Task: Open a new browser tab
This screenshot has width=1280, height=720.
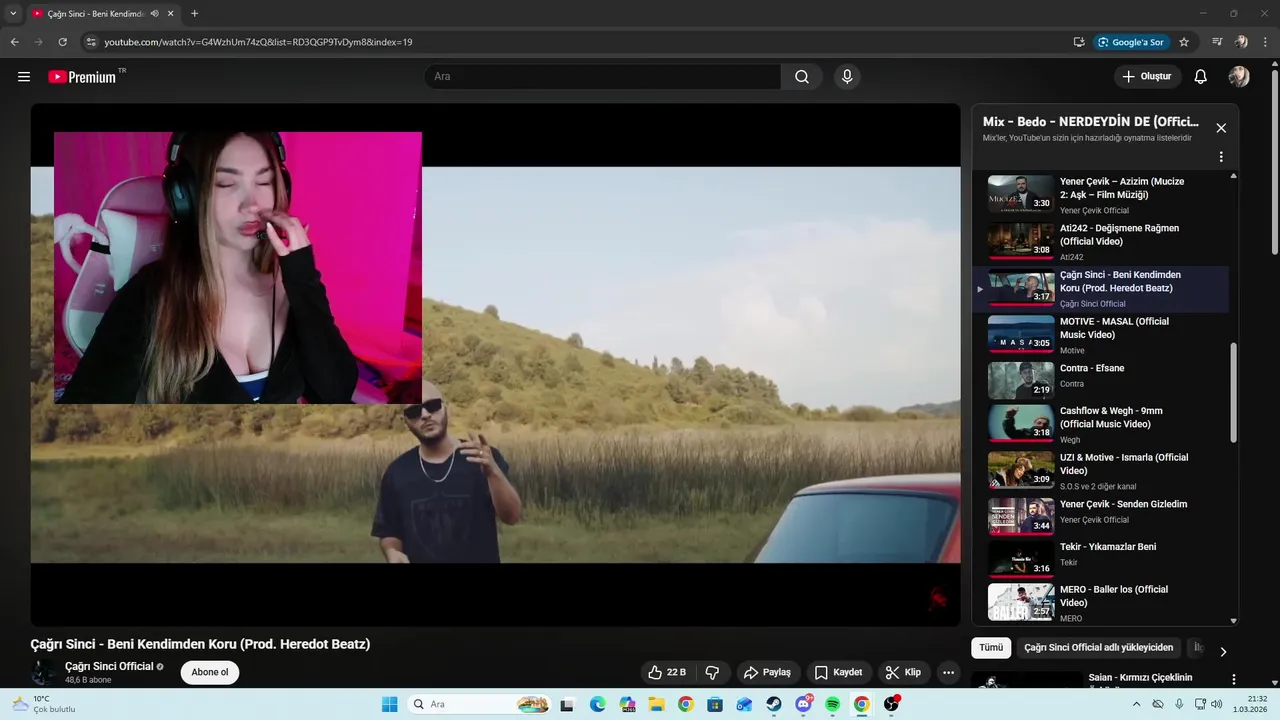Action: (x=194, y=14)
